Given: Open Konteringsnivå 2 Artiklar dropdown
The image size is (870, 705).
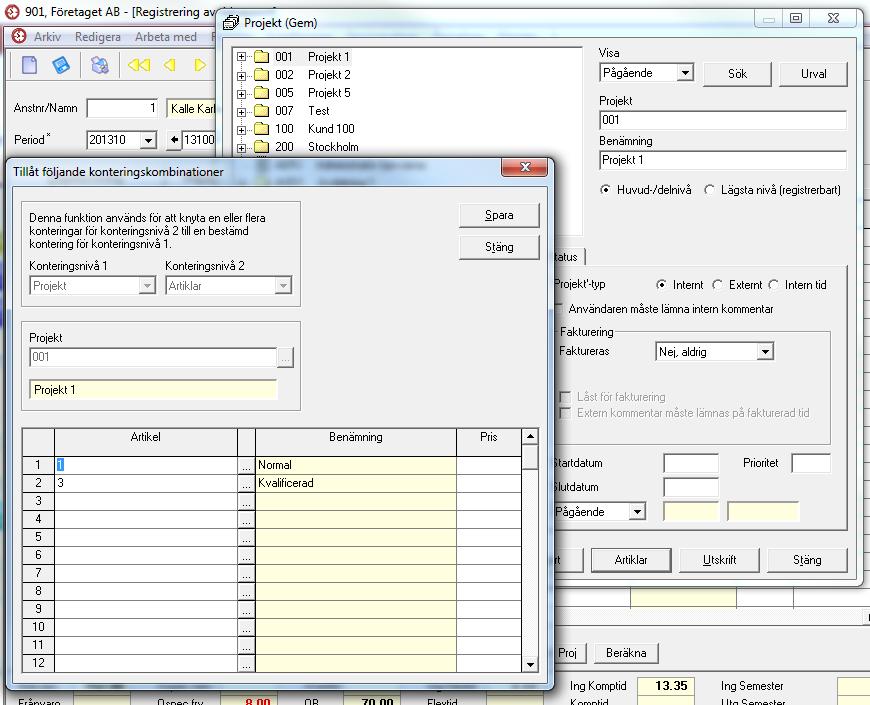Looking at the screenshot, I should point(283,286).
